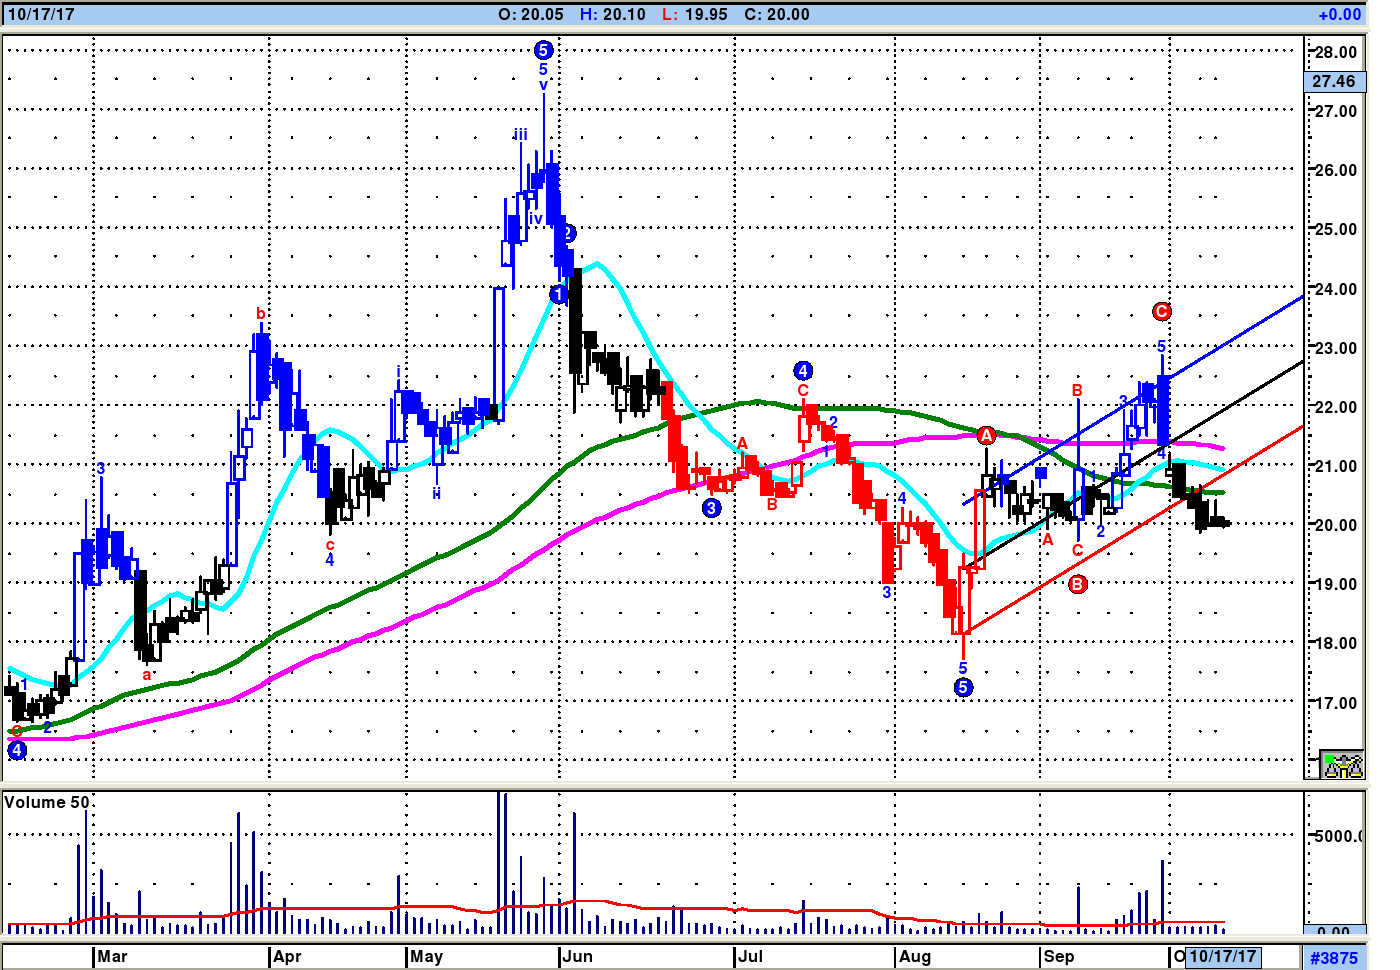Select the red circled C wave marker
The image size is (1400, 970).
(1161, 312)
